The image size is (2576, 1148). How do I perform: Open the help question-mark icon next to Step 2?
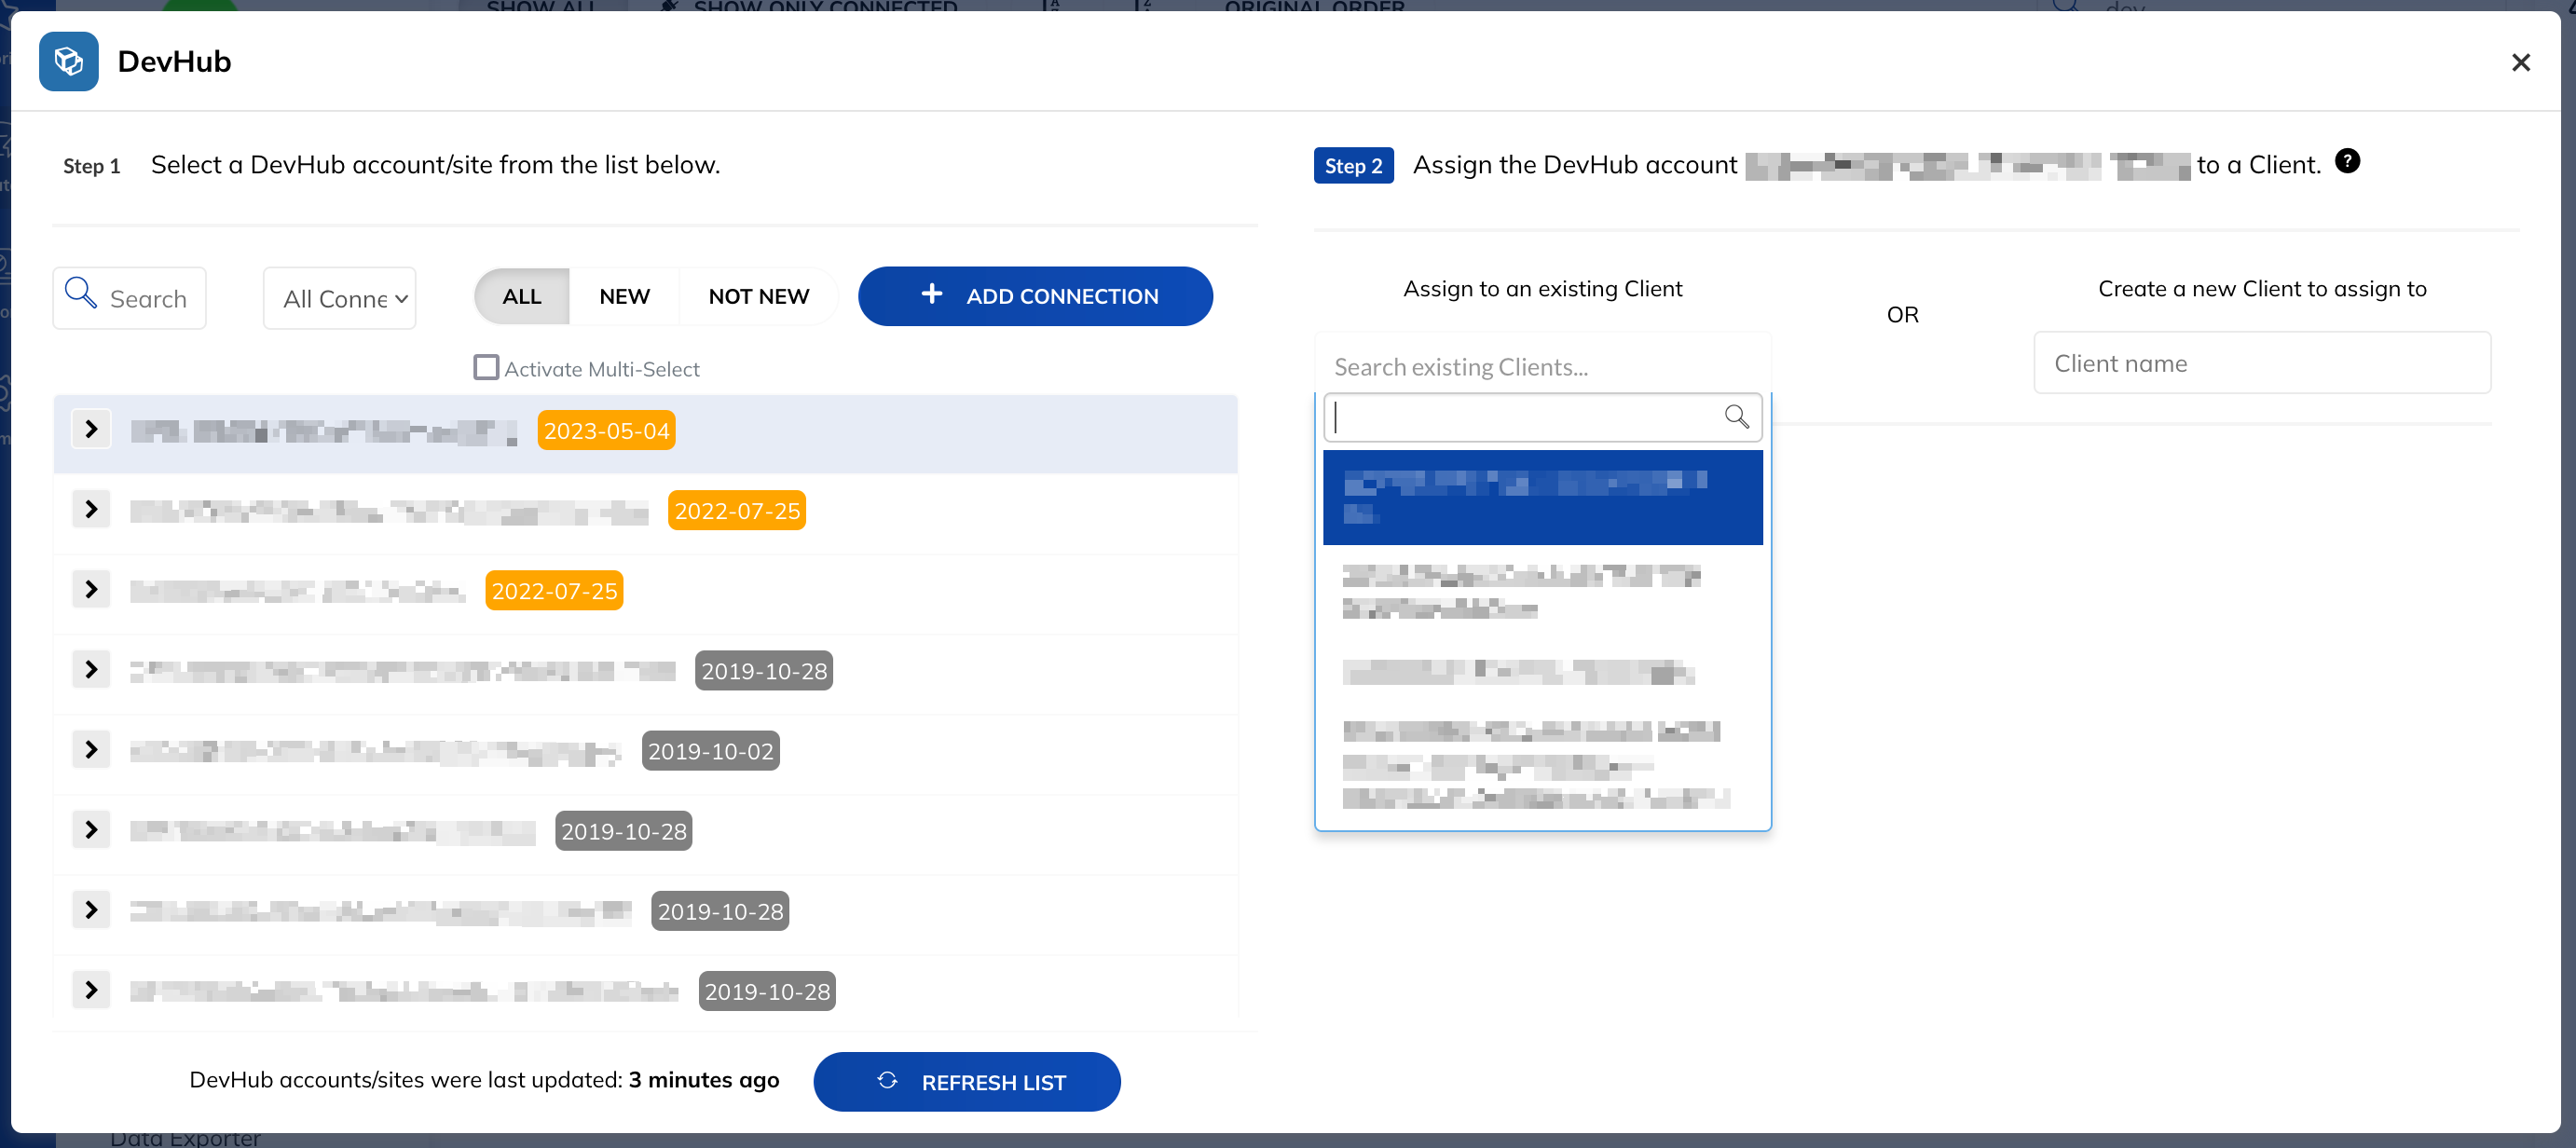2348,160
